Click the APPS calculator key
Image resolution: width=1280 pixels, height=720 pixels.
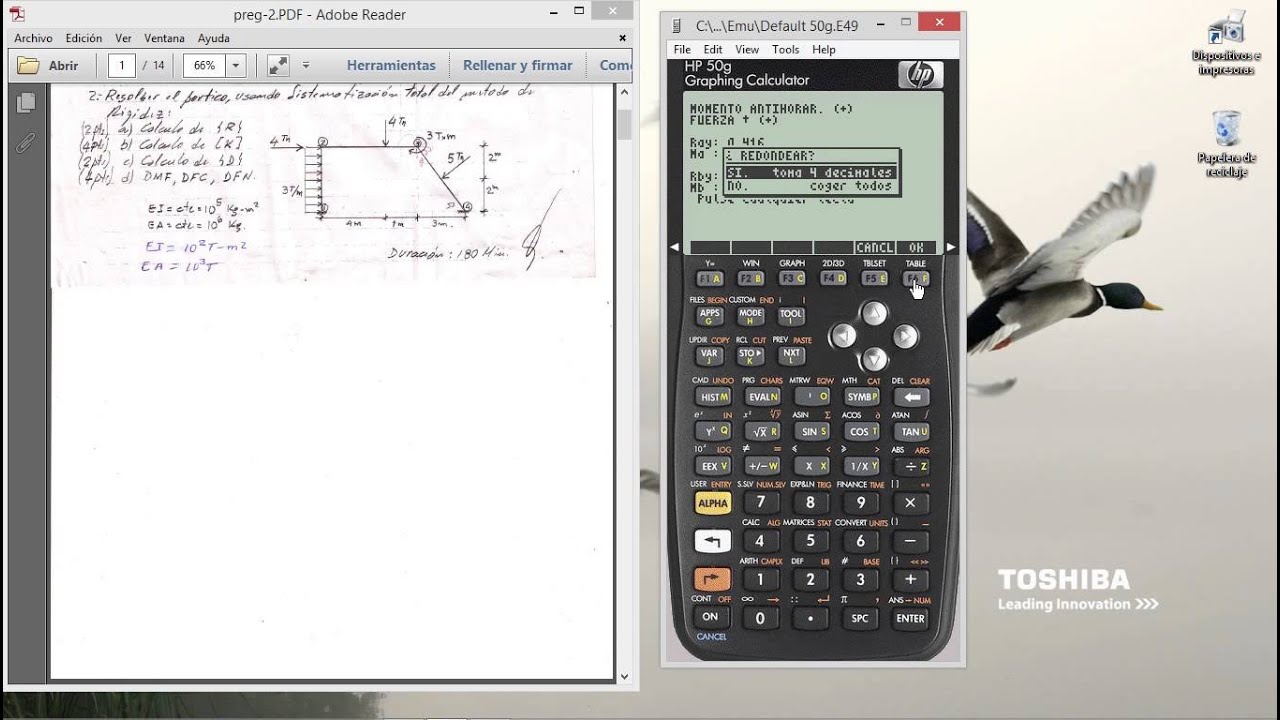pos(710,316)
